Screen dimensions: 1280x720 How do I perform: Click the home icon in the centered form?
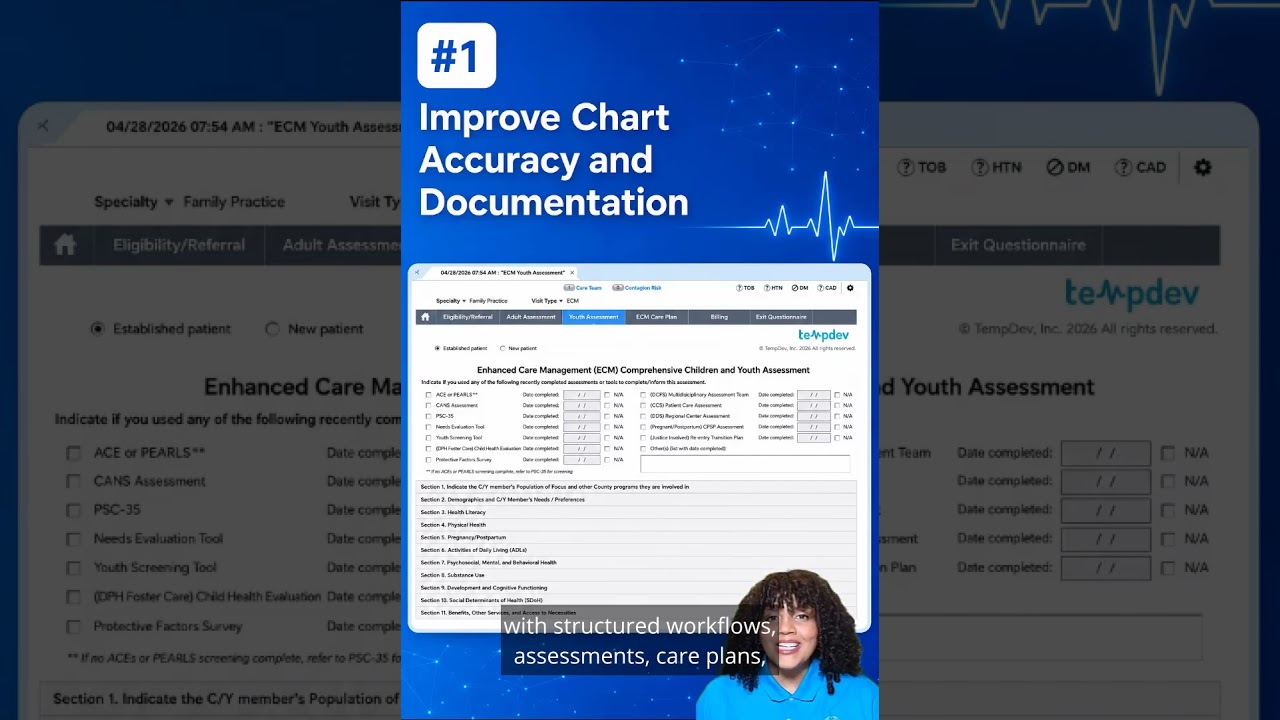click(x=425, y=317)
